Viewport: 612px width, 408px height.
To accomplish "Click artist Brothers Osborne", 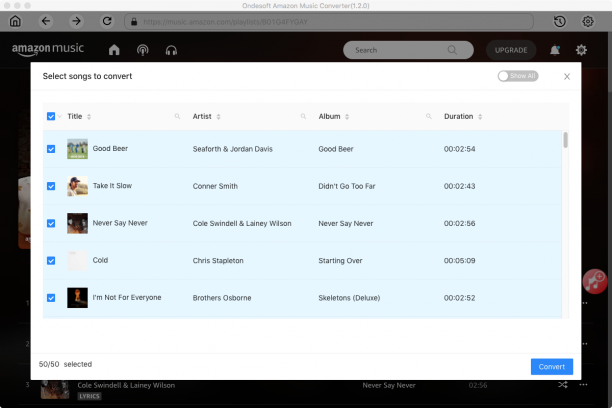I will pyautogui.click(x=222, y=298).
